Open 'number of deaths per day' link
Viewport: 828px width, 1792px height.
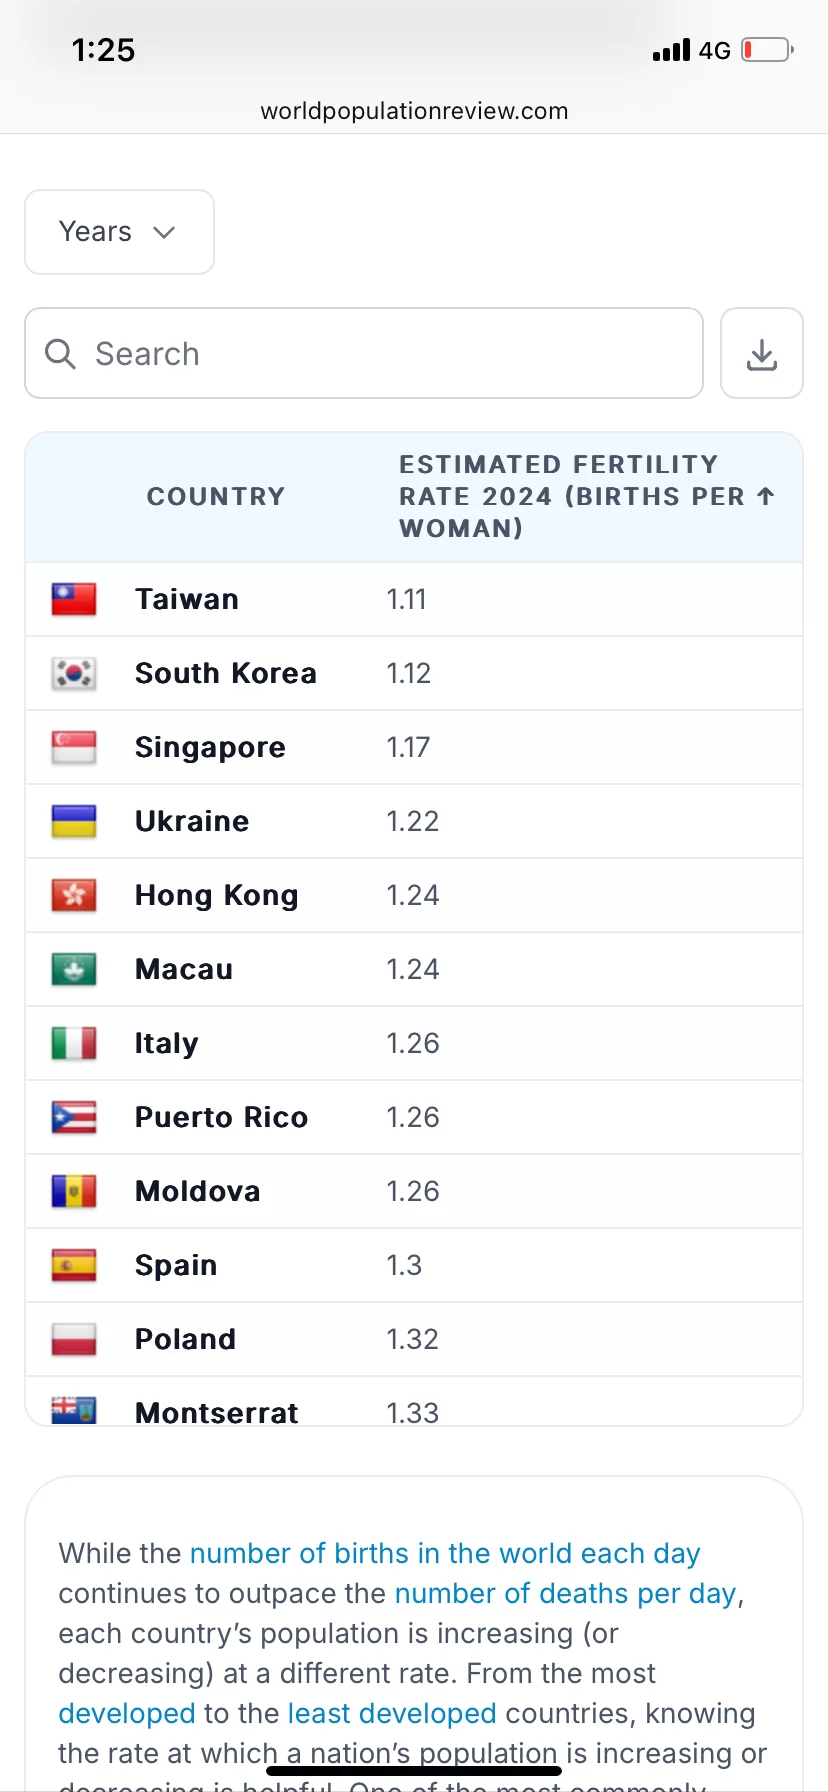(566, 1593)
